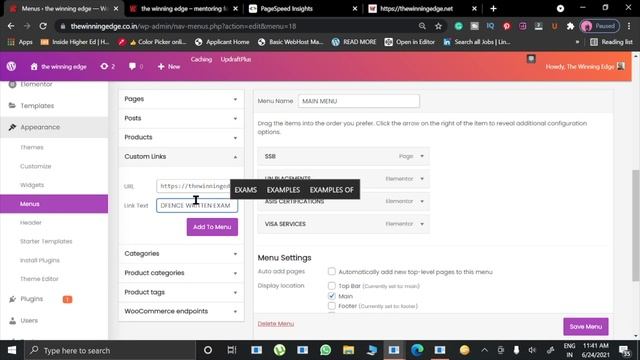640x360 pixels.
Task: Open the comments bubble in admin bar
Action: point(136,66)
